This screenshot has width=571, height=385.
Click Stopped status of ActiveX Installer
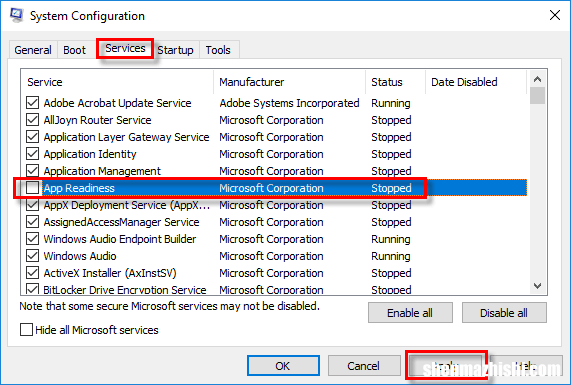(391, 273)
